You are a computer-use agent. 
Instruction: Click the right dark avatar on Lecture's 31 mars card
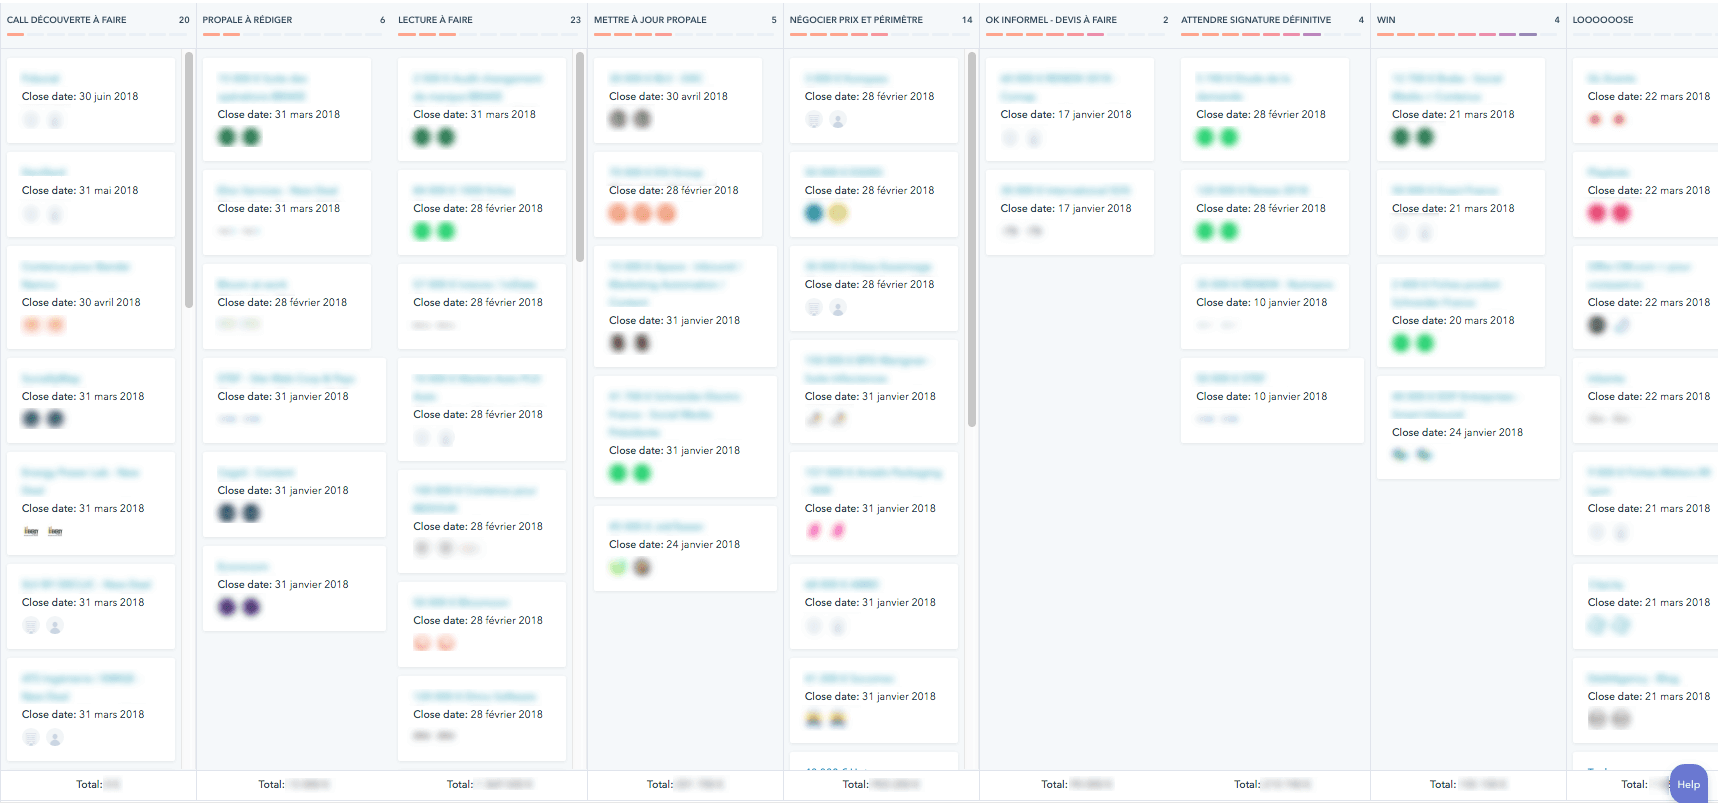[446, 137]
